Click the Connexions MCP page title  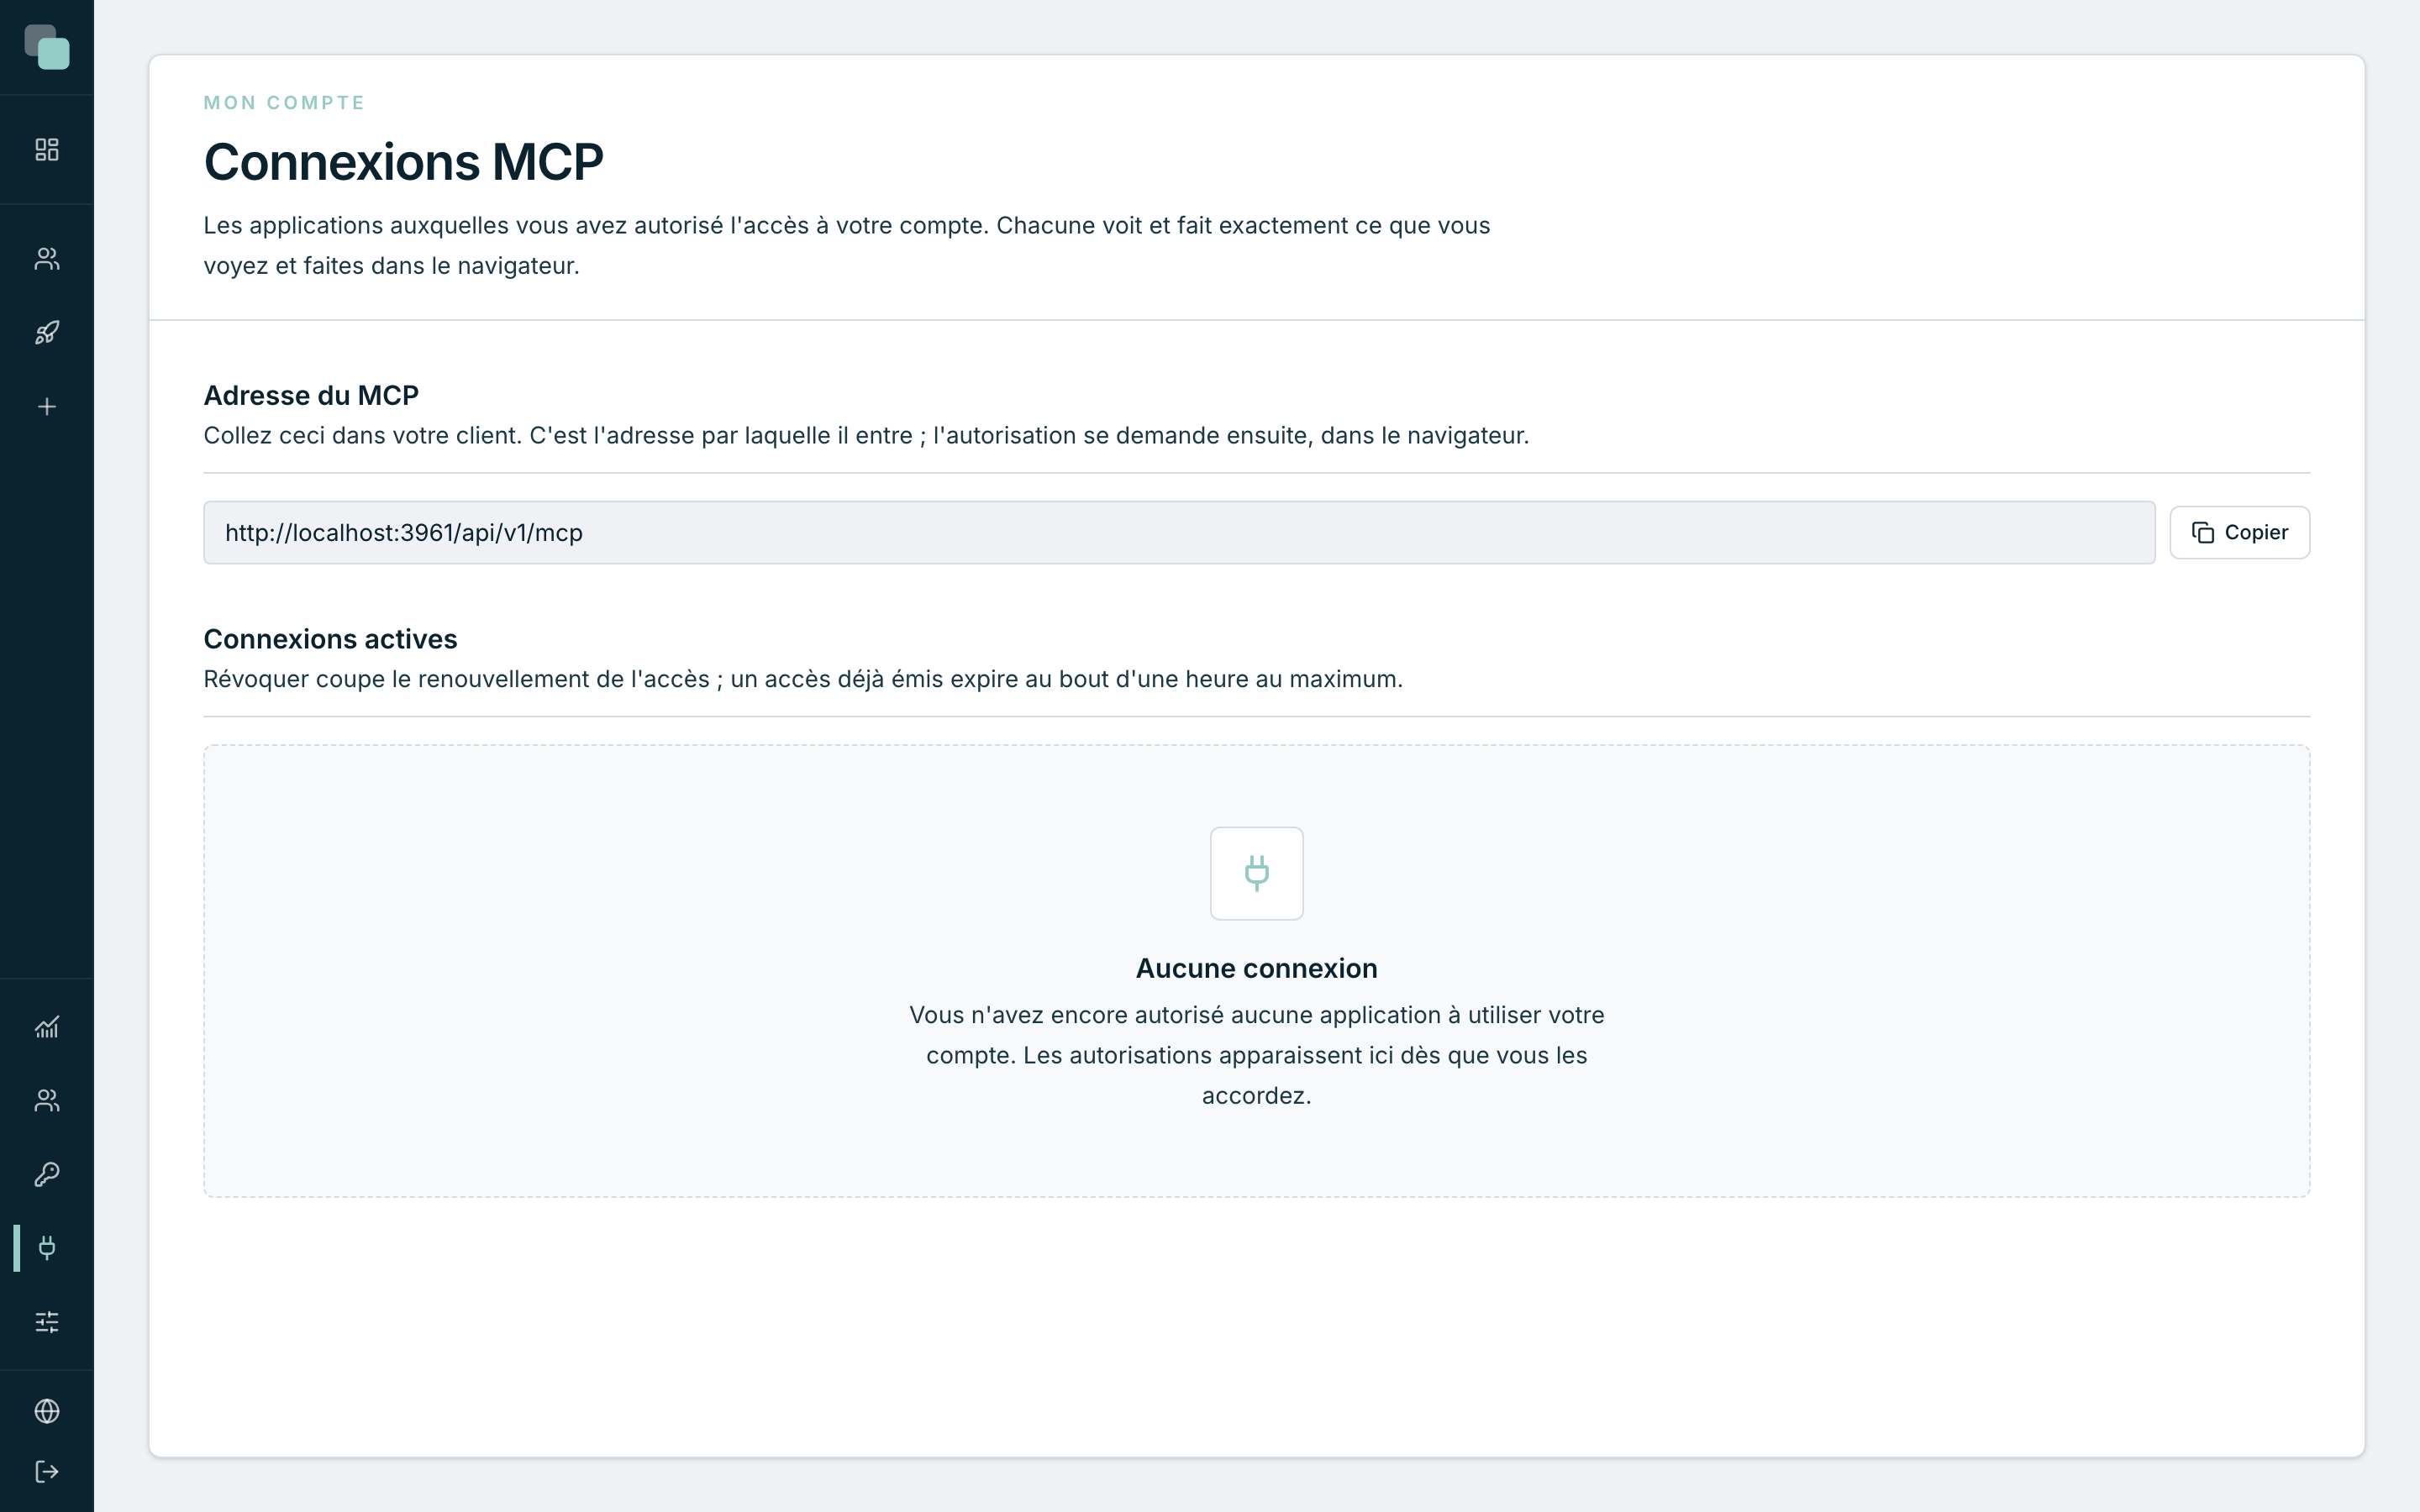tap(404, 162)
